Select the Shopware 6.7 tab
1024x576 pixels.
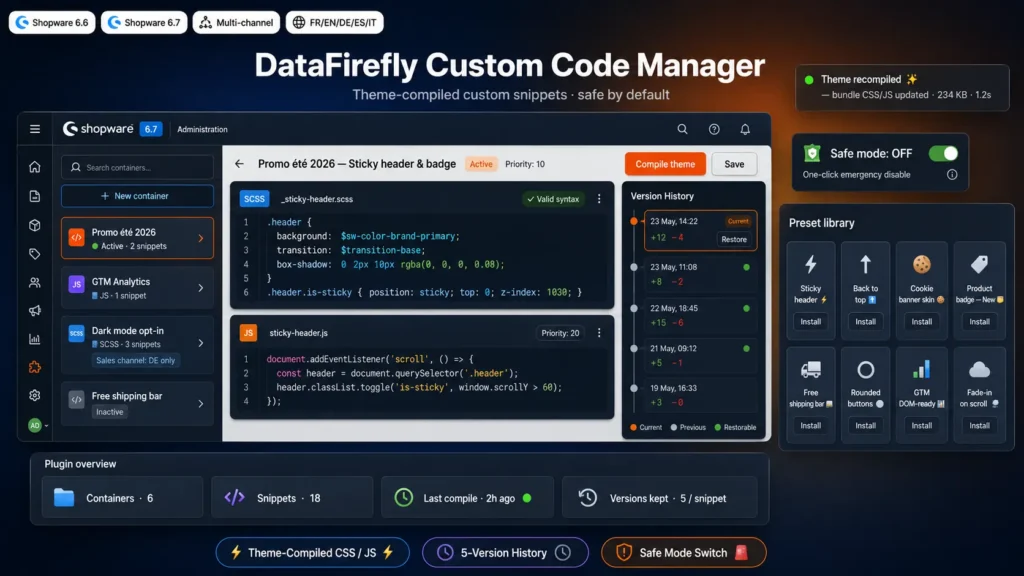(x=144, y=22)
